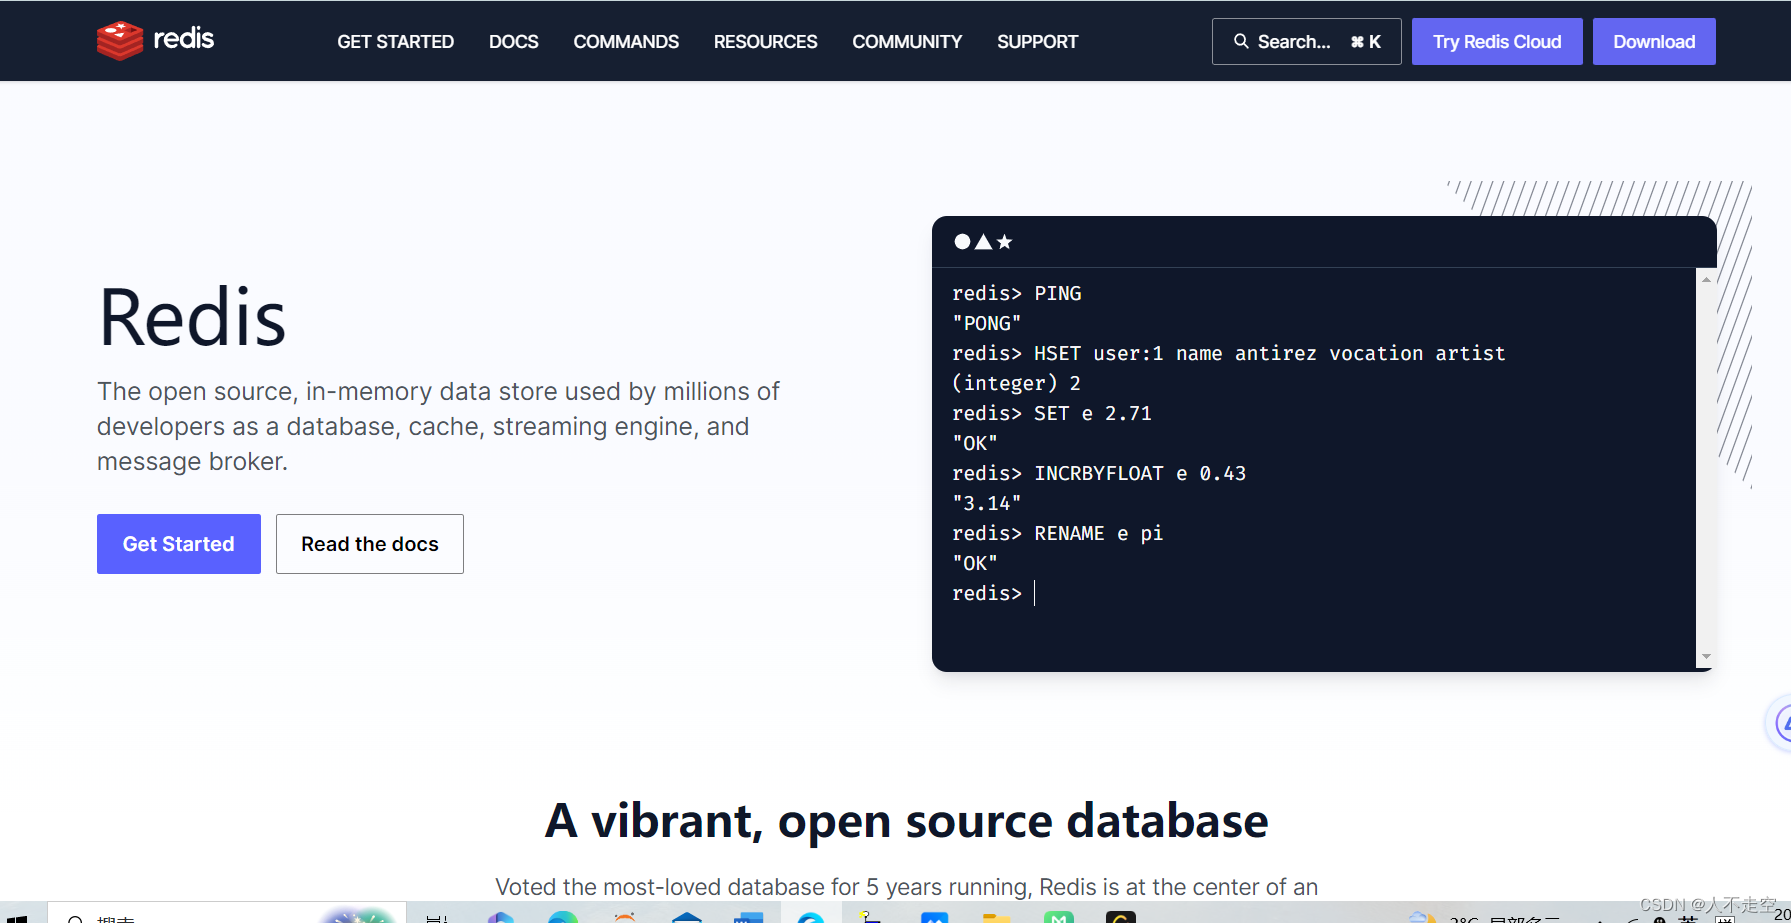This screenshot has width=1791, height=923.
Task: Click Read the docs button
Action: point(370,544)
